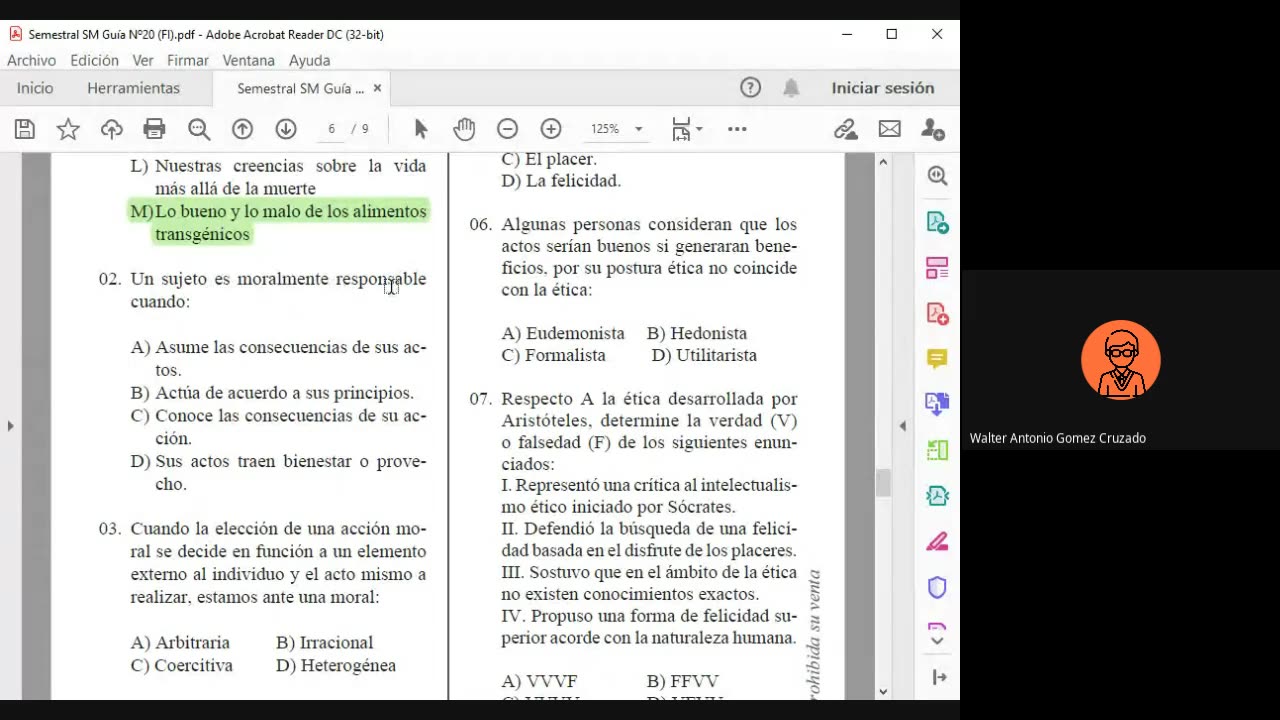Open the Ver menu
Screen dimensions: 1280x720
point(143,60)
